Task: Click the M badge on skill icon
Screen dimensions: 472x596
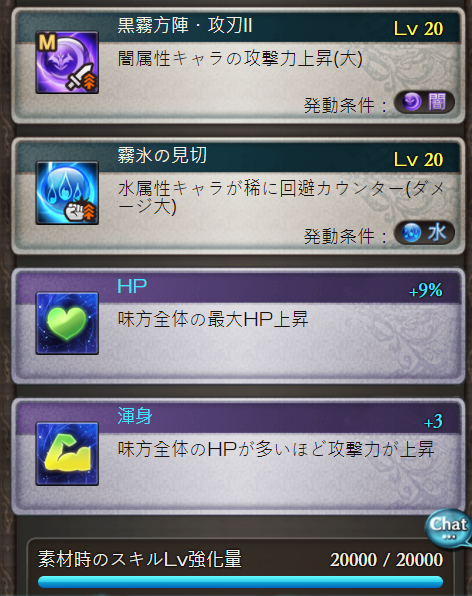Action: tap(47, 42)
